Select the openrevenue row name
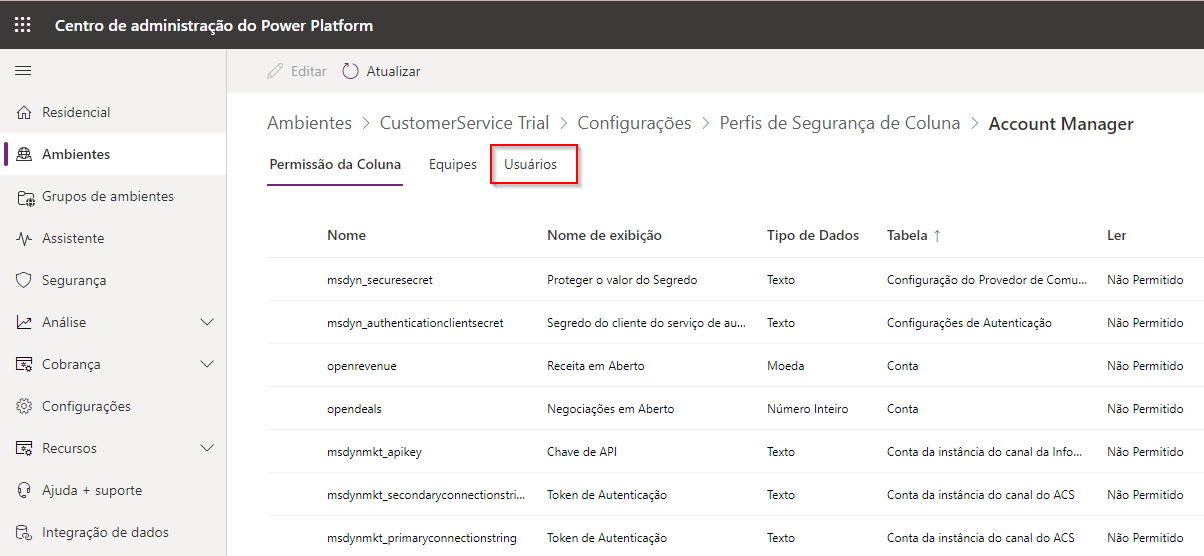 click(362, 366)
